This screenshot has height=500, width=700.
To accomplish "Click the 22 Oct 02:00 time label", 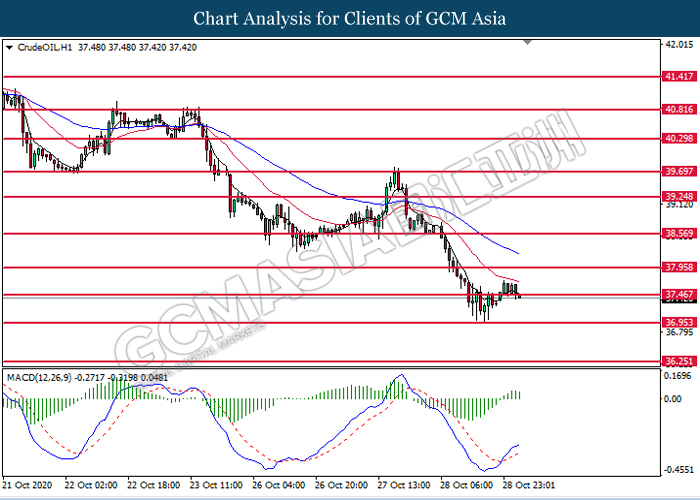I will [91, 485].
